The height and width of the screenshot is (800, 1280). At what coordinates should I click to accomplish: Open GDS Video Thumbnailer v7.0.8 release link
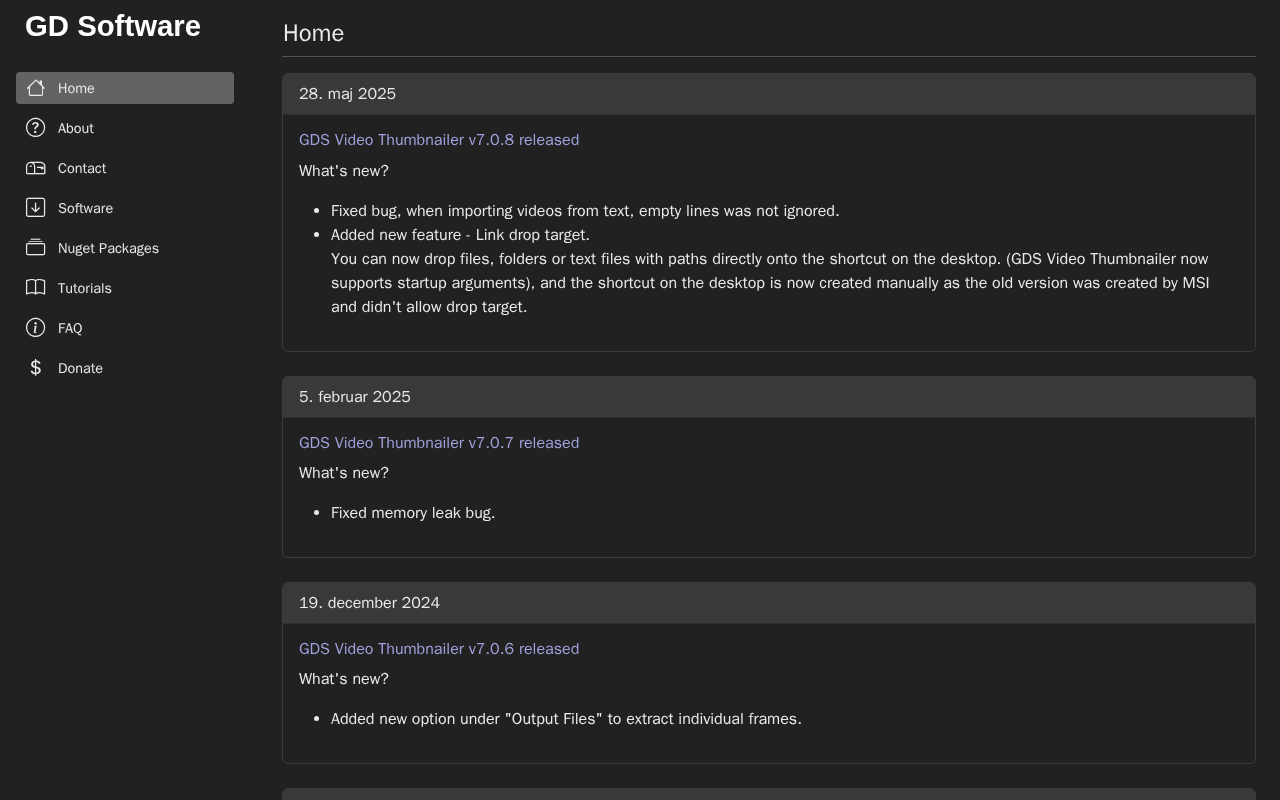point(439,140)
